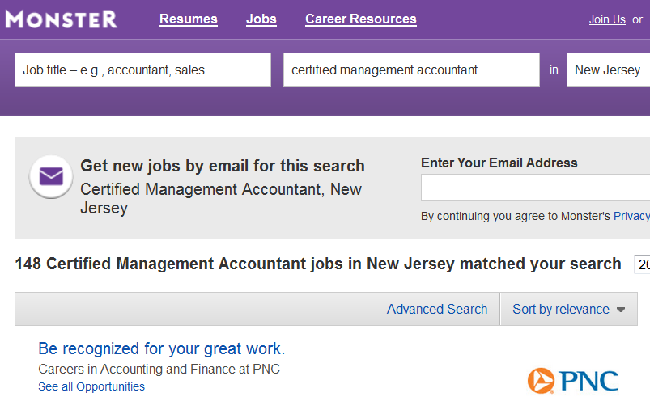Click the results count heading text
The width and height of the screenshot is (650, 397).
[x=318, y=264]
